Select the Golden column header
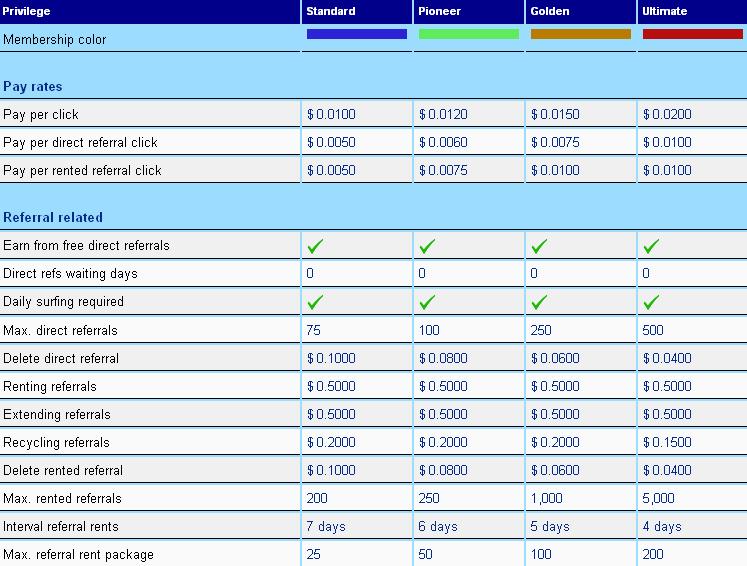 tap(550, 11)
